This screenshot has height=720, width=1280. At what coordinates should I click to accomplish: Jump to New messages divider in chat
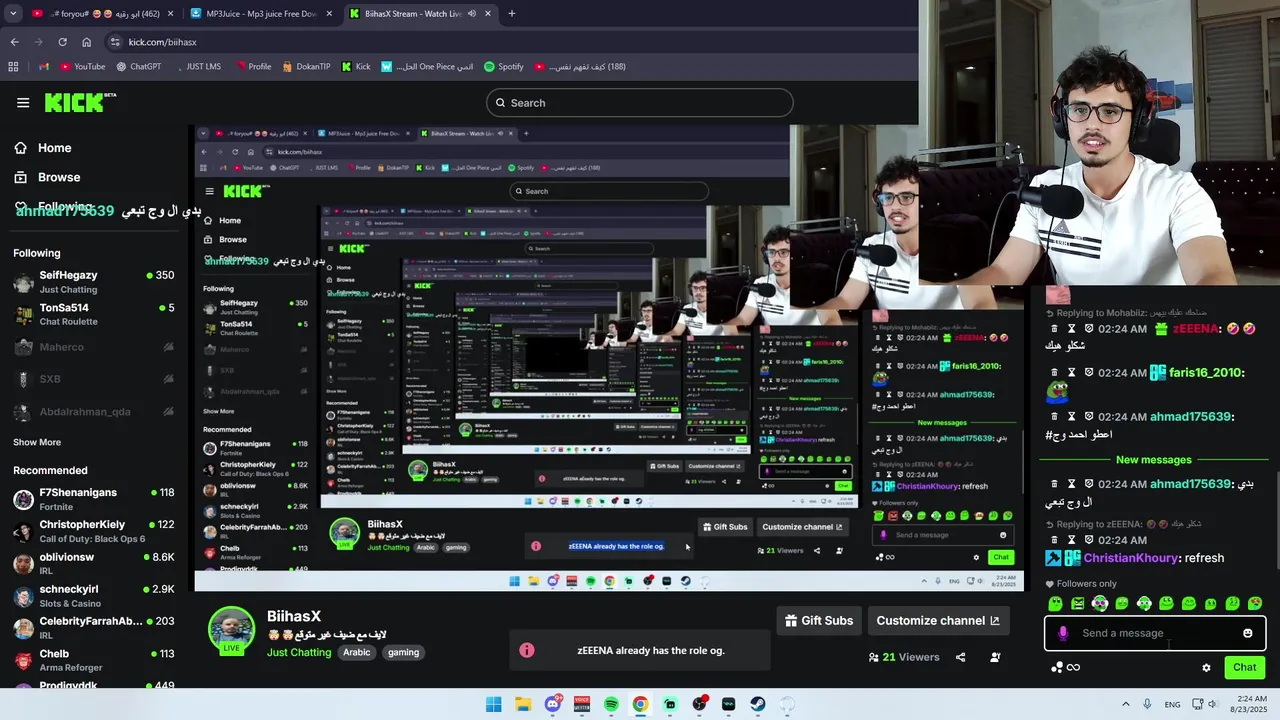[x=1153, y=460]
